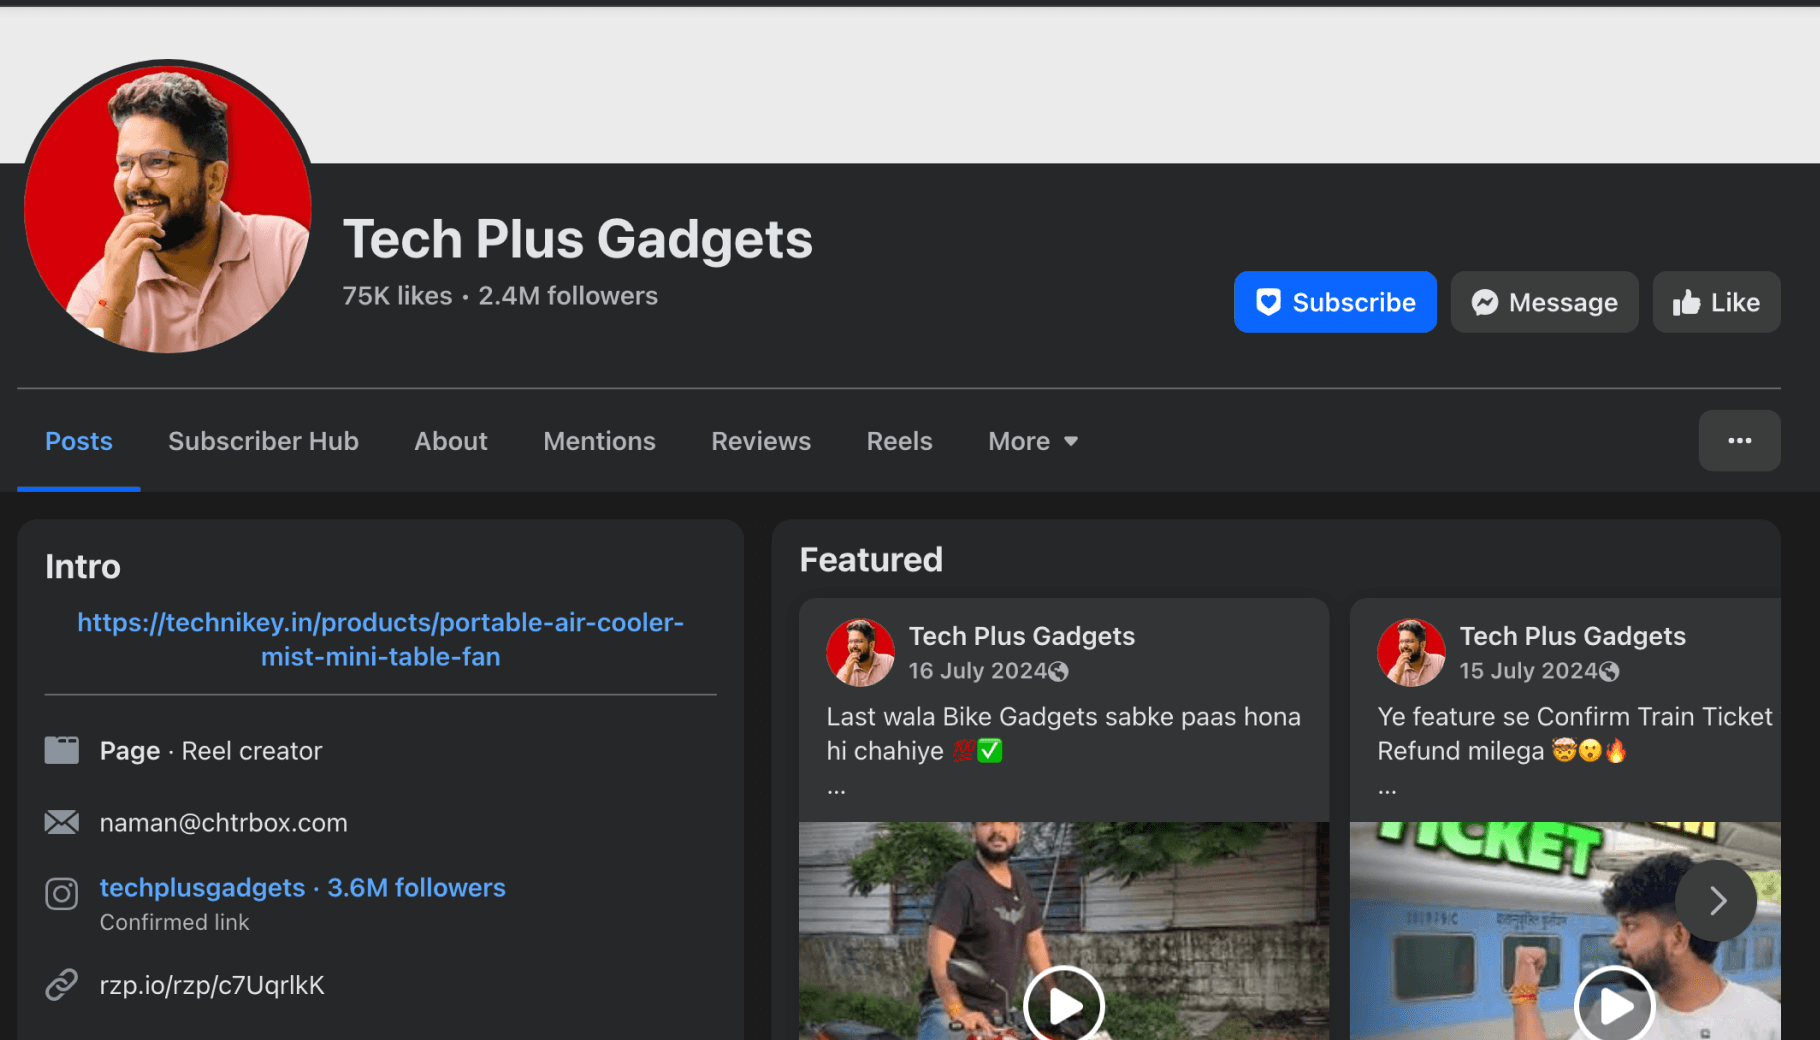View the Reviews tab
Screen dimensions: 1820x1040
coord(761,441)
